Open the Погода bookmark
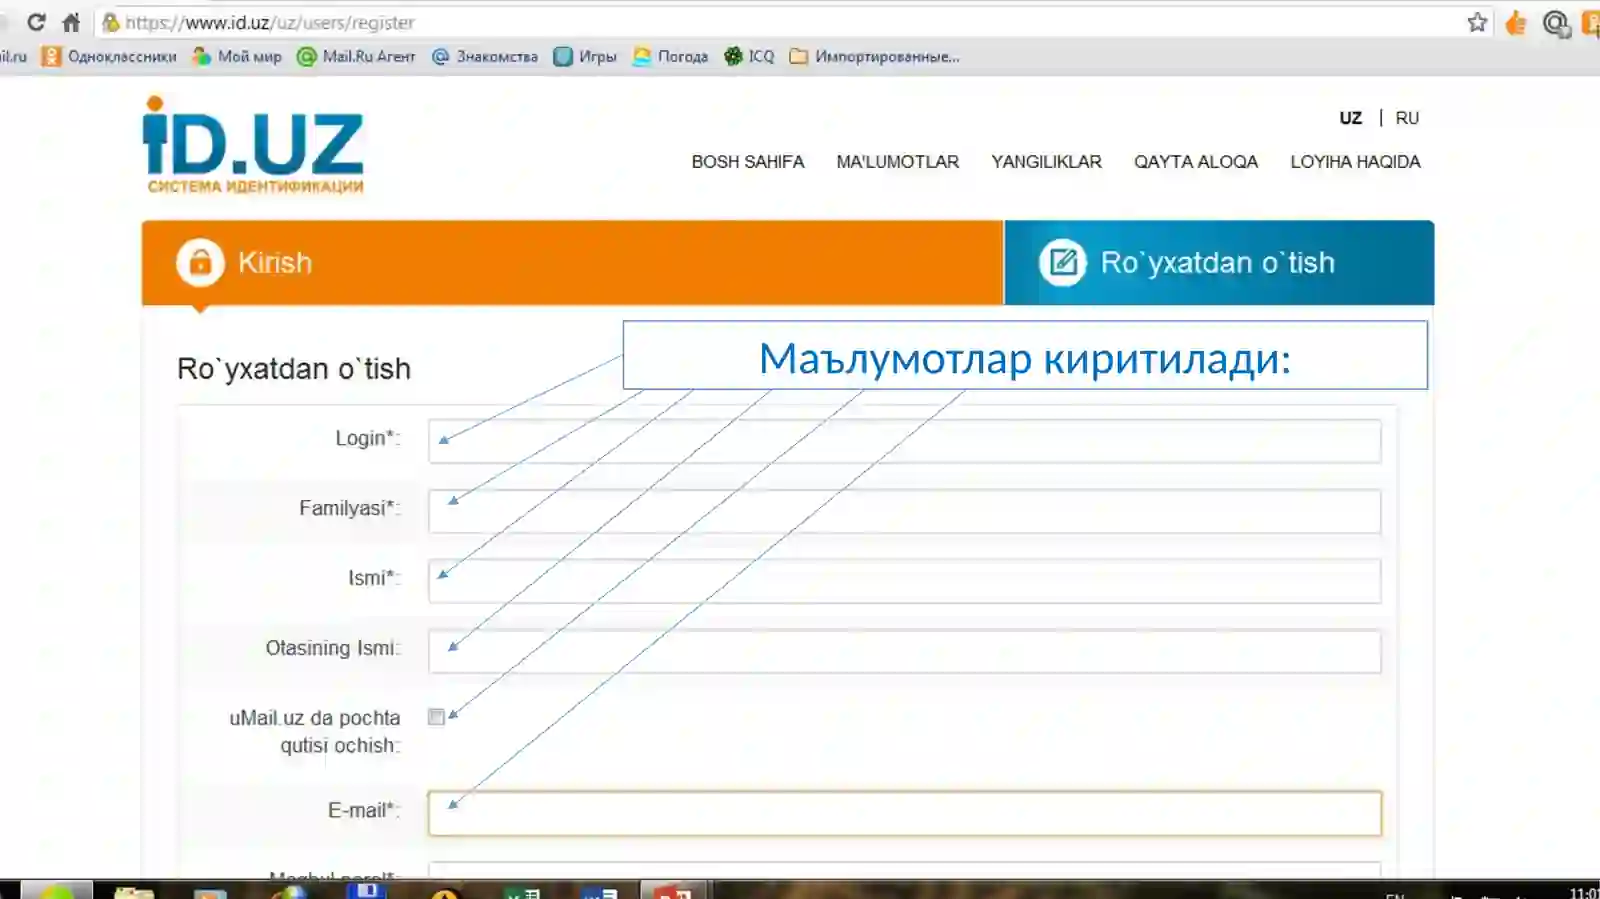The height and width of the screenshot is (899, 1600). pyautogui.click(x=670, y=57)
